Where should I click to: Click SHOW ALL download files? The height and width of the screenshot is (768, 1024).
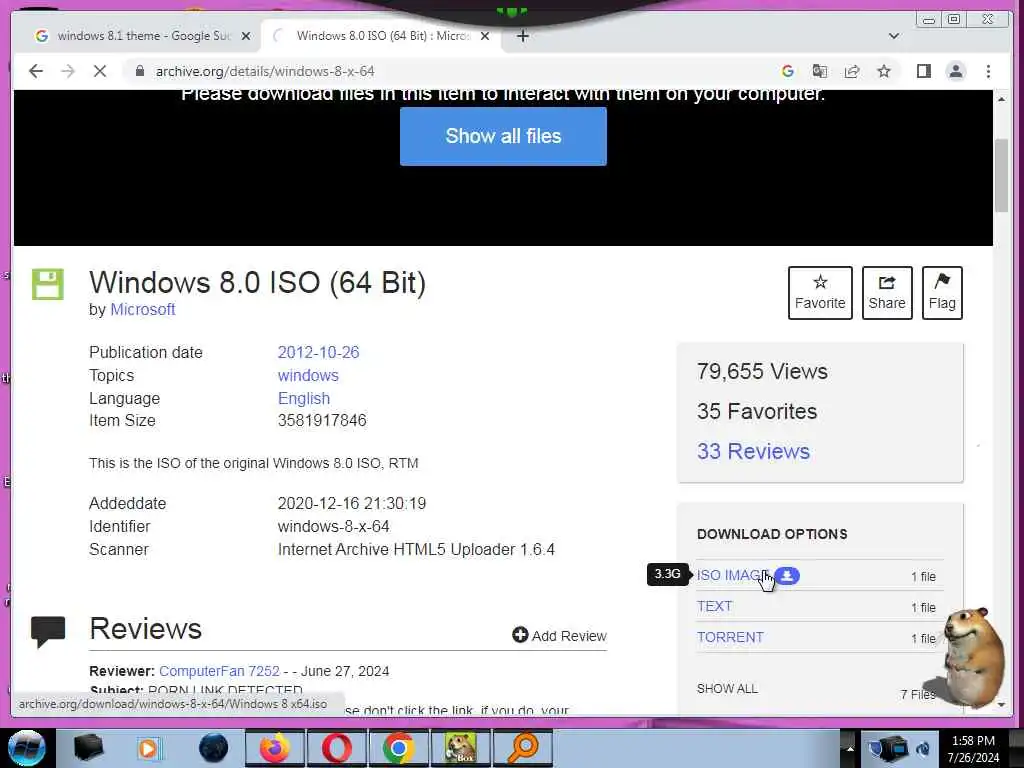point(727,688)
